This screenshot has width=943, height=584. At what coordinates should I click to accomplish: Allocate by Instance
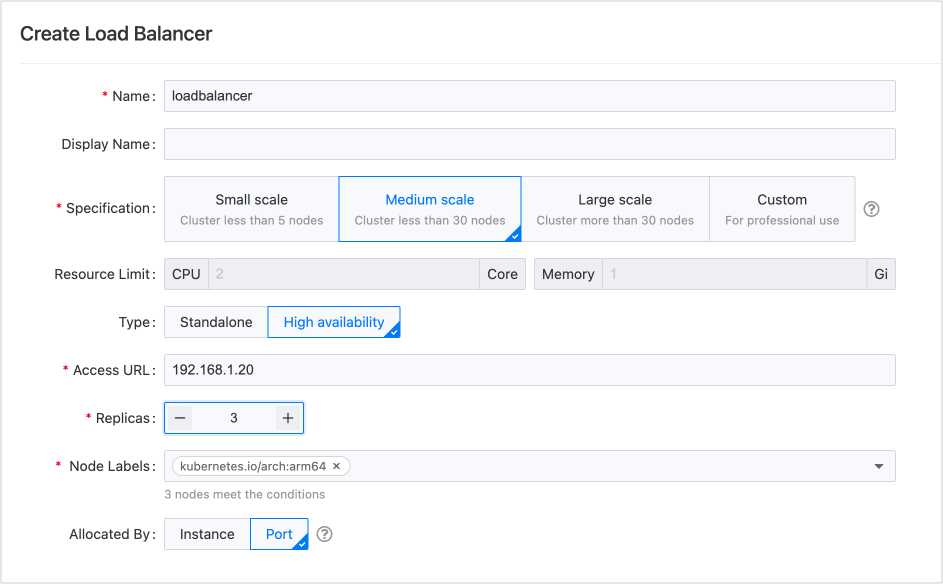pos(207,534)
